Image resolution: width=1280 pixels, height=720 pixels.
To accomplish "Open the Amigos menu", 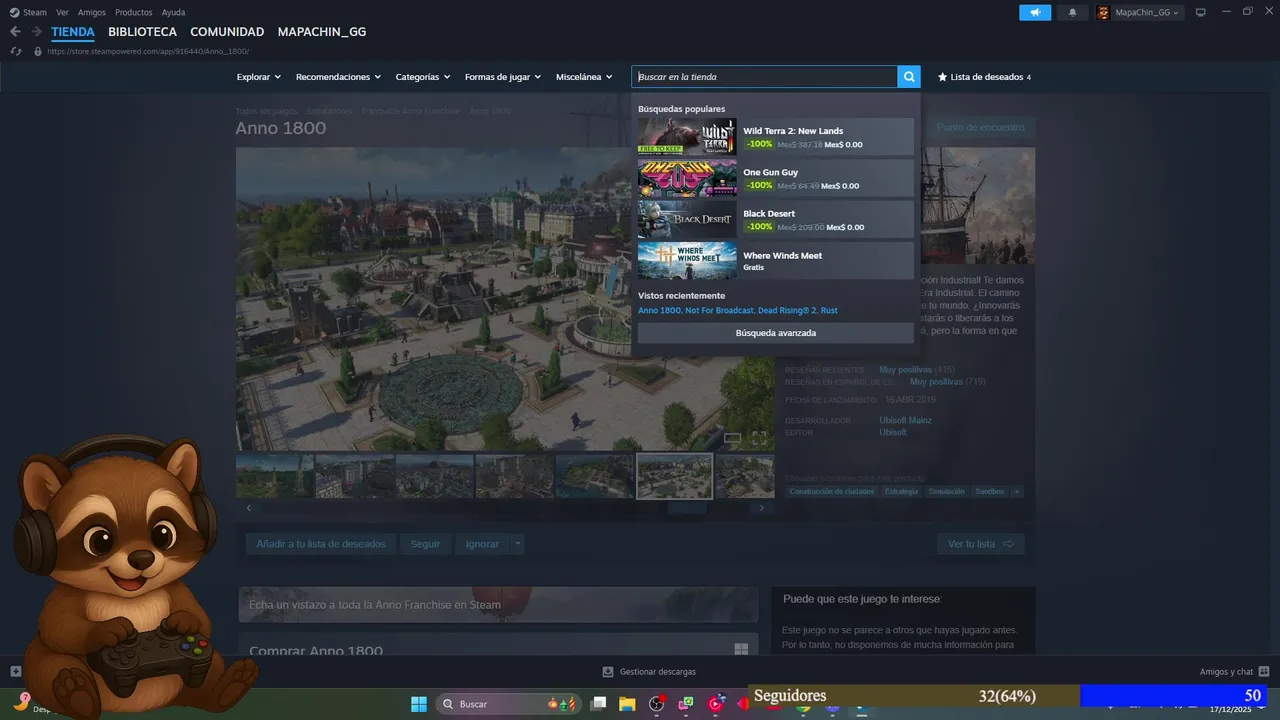I will point(91,12).
